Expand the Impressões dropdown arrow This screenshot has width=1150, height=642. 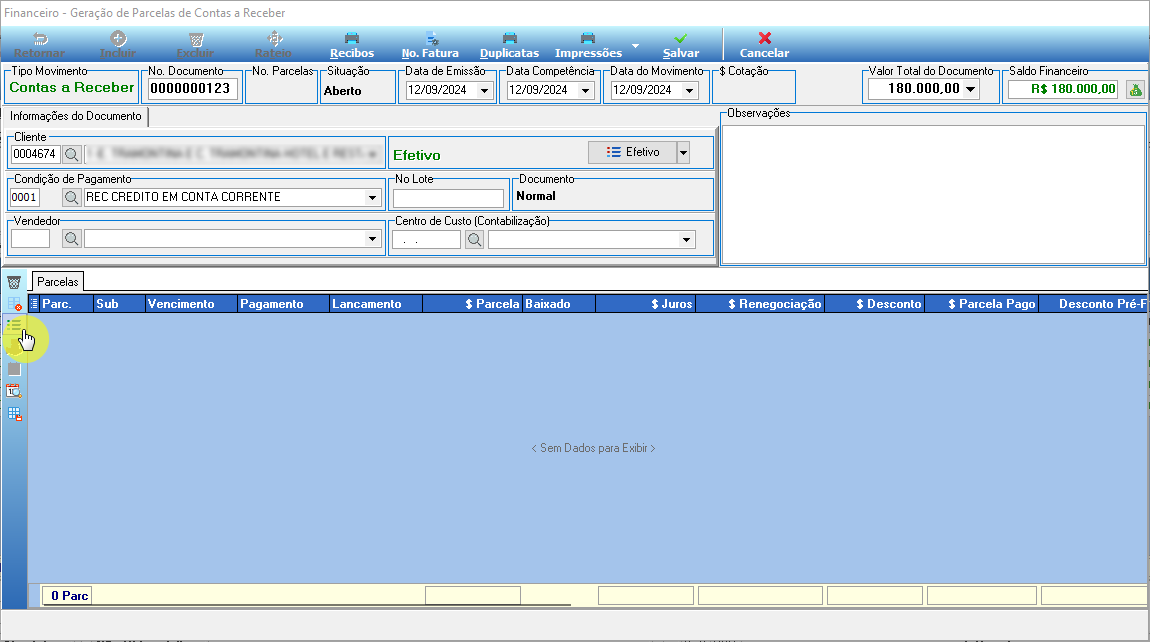pos(635,46)
